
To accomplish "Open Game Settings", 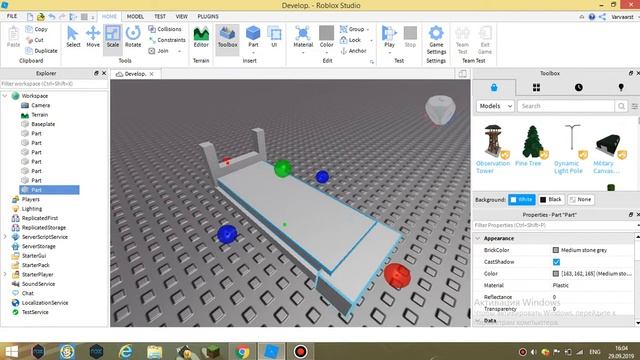I will 436,40.
